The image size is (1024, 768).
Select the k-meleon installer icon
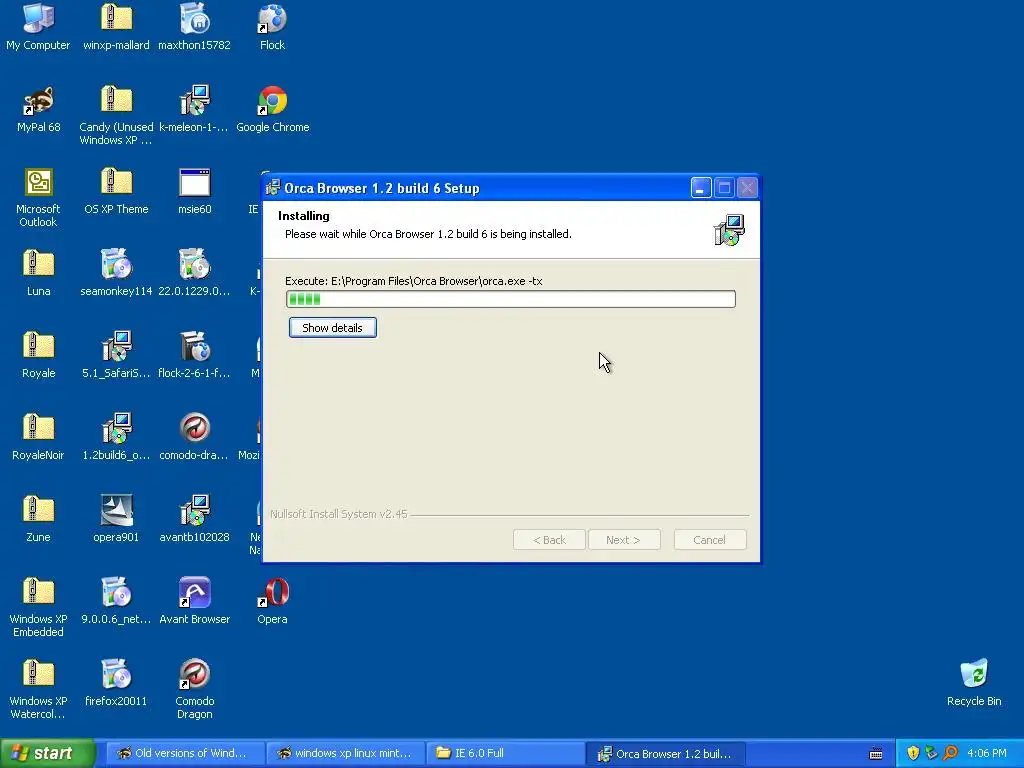[x=195, y=101]
